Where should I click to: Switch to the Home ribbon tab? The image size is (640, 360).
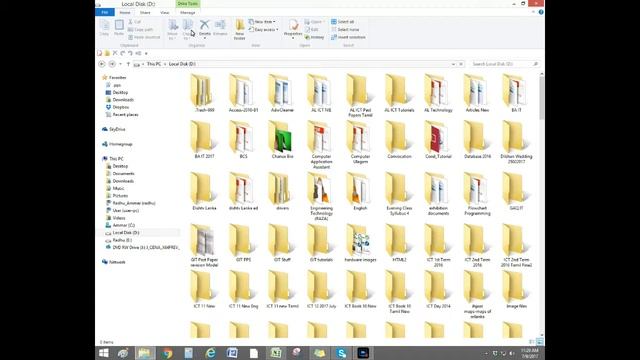(x=125, y=13)
